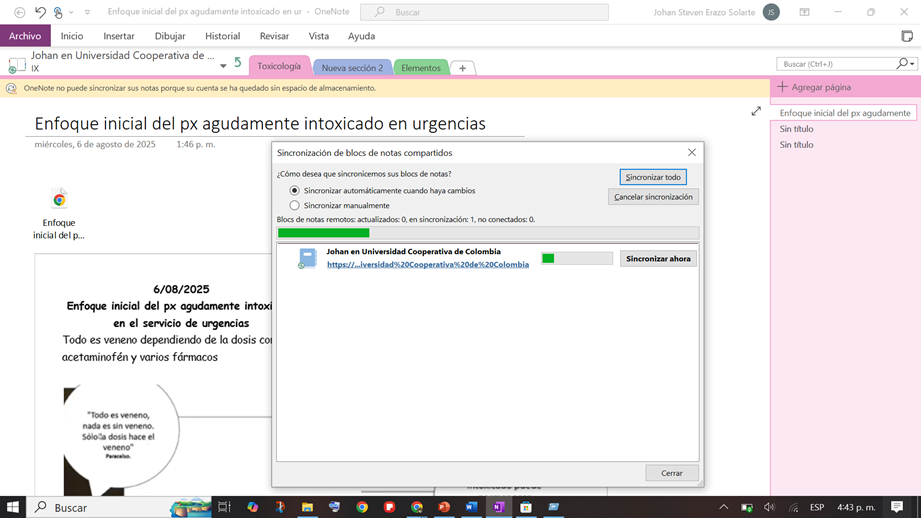Open Task View in taskbar
The height and width of the screenshot is (518, 921).
click(224, 507)
